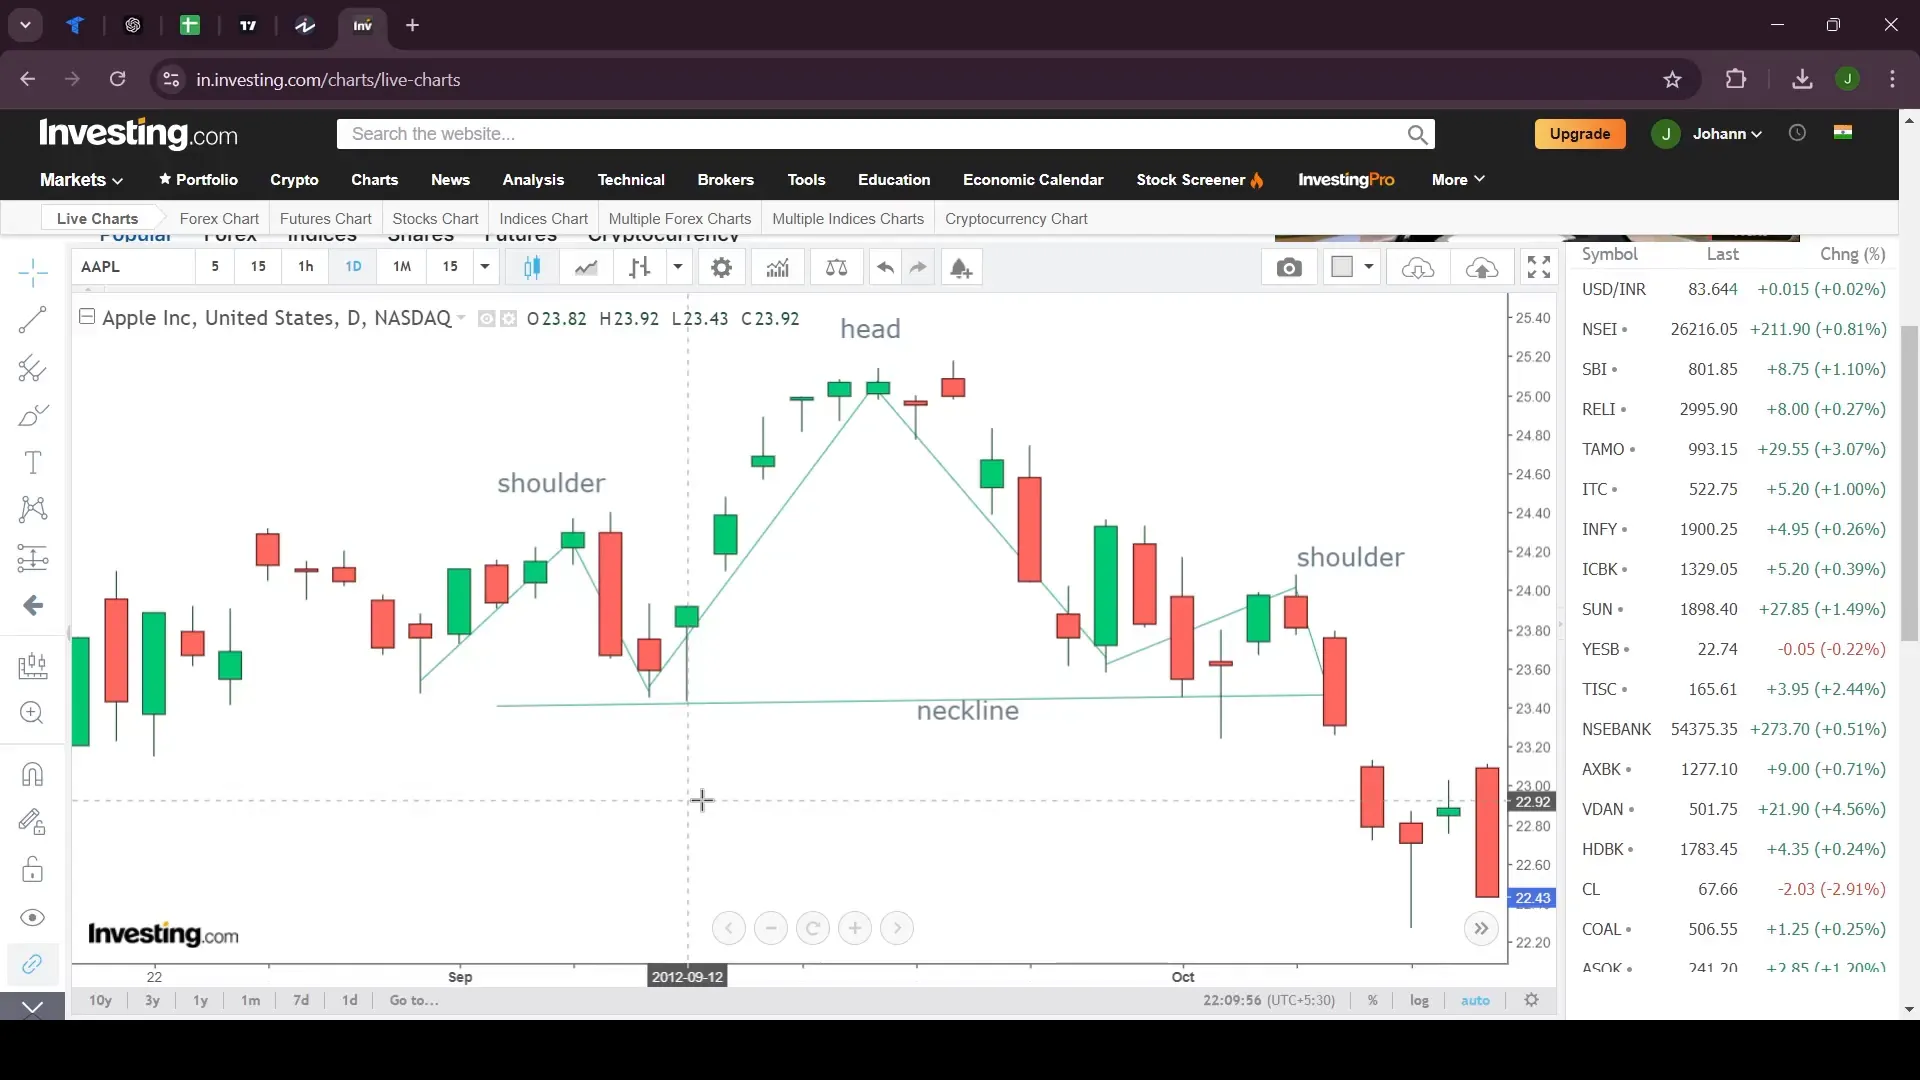1920x1080 pixels.
Task: Expand the Apple Inc title dropdown
Action: 461,318
